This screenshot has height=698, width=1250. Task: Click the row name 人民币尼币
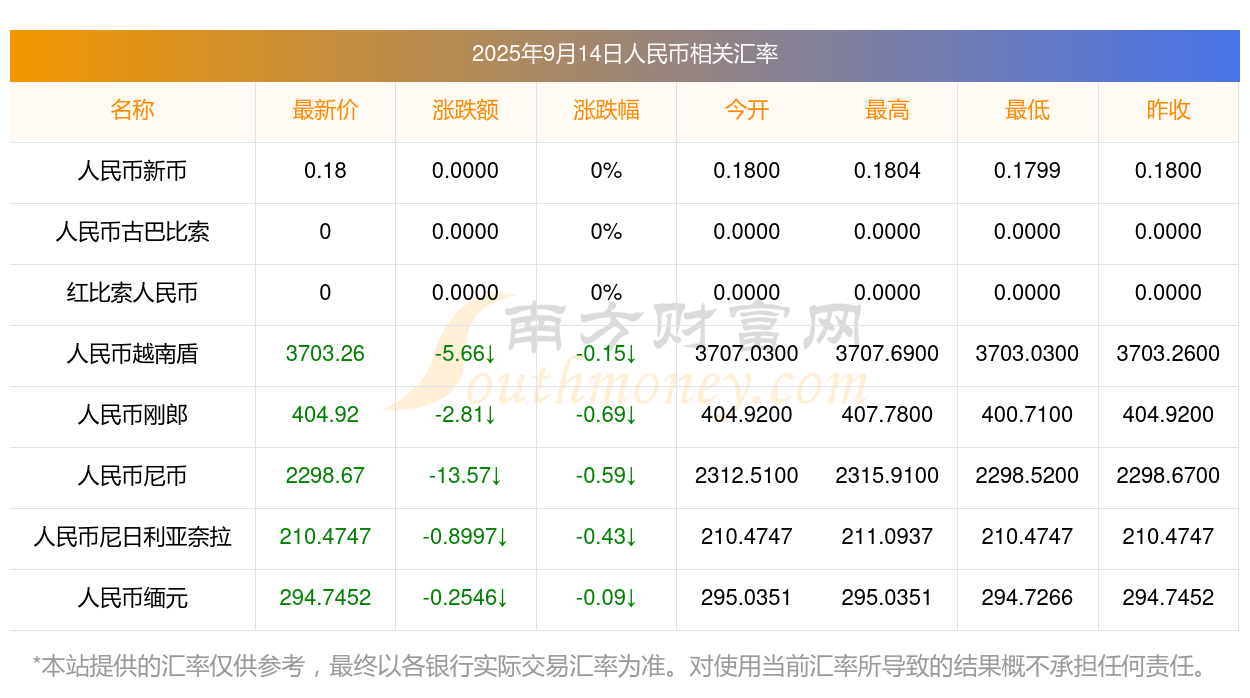click(x=132, y=476)
